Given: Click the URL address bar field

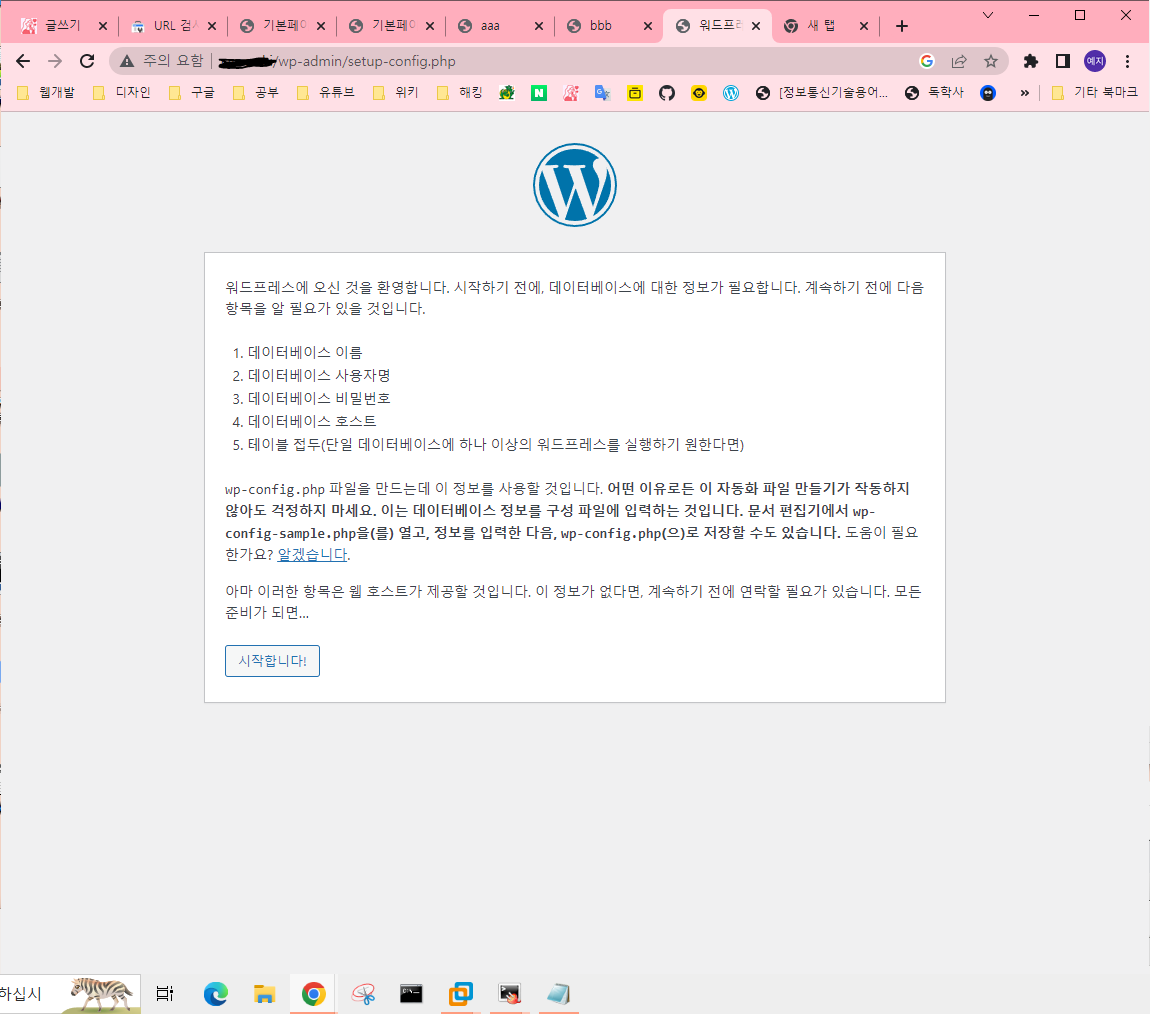Looking at the screenshot, I should [557, 61].
